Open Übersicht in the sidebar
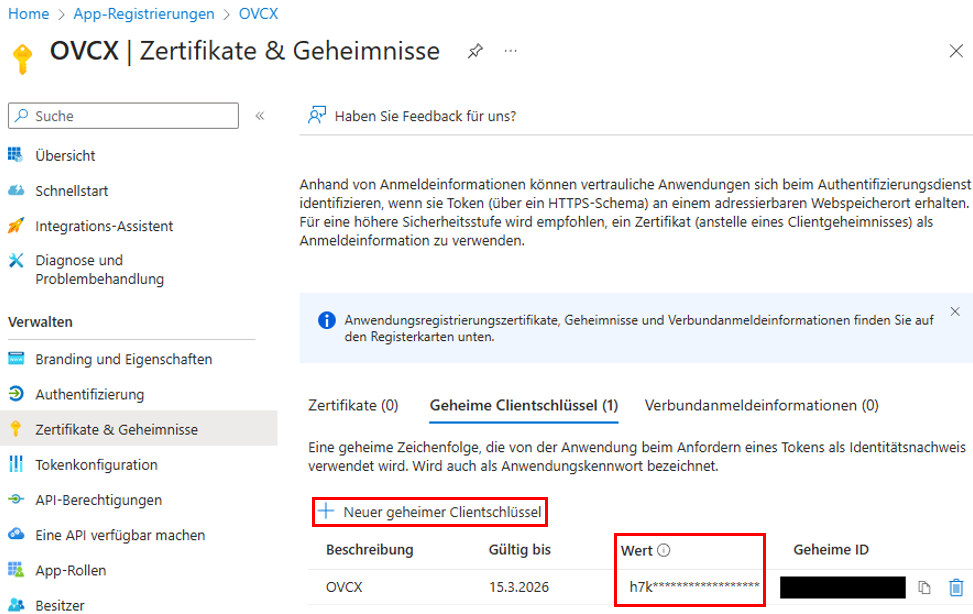The height and width of the screenshot is (614, 973). (65, 155)
